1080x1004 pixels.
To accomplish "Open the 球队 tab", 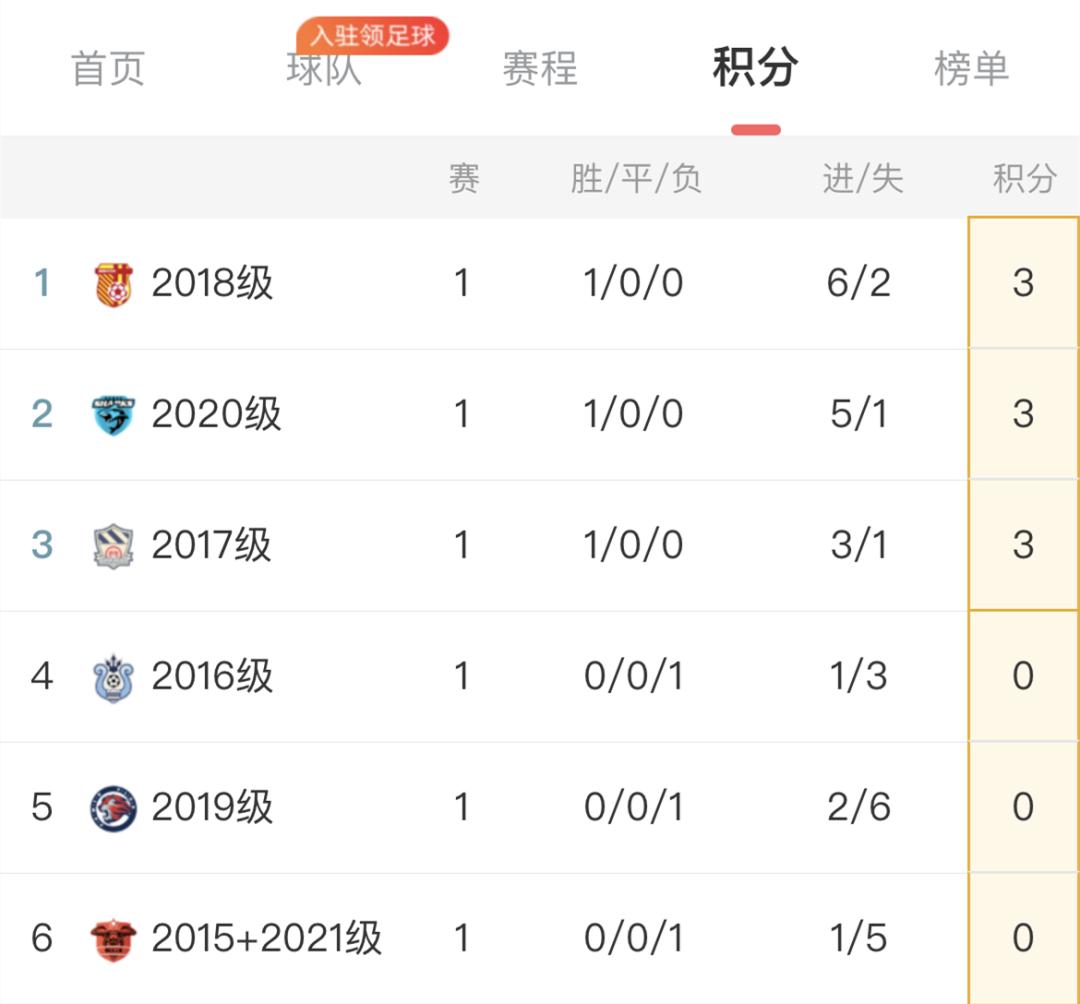I will click(322, 68).
